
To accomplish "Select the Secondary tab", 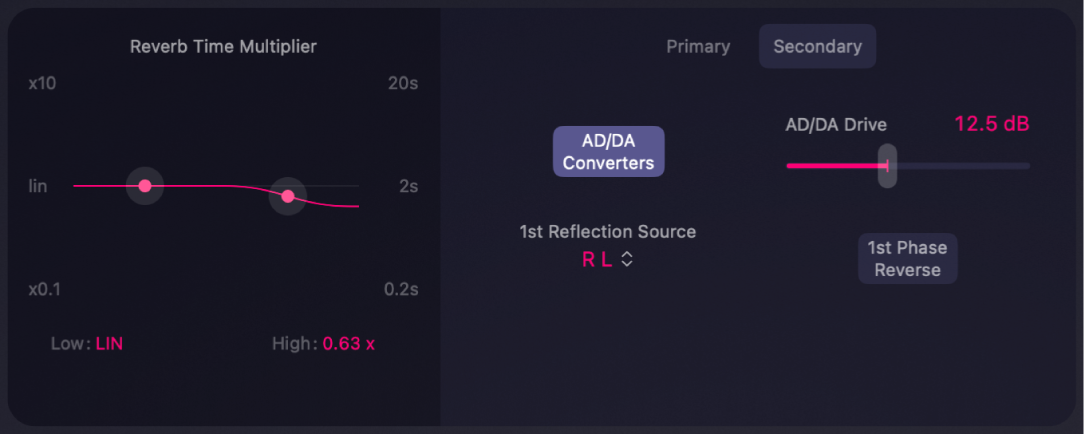I will (817, 47).
